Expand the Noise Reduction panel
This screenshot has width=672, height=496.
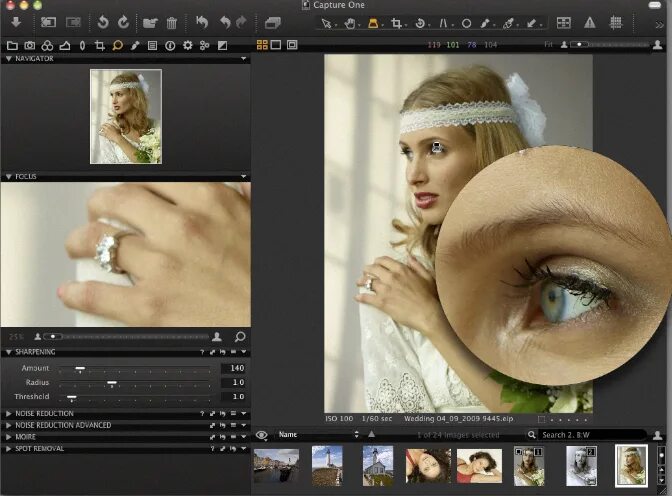pyautogui.click(x=44, y=413)
